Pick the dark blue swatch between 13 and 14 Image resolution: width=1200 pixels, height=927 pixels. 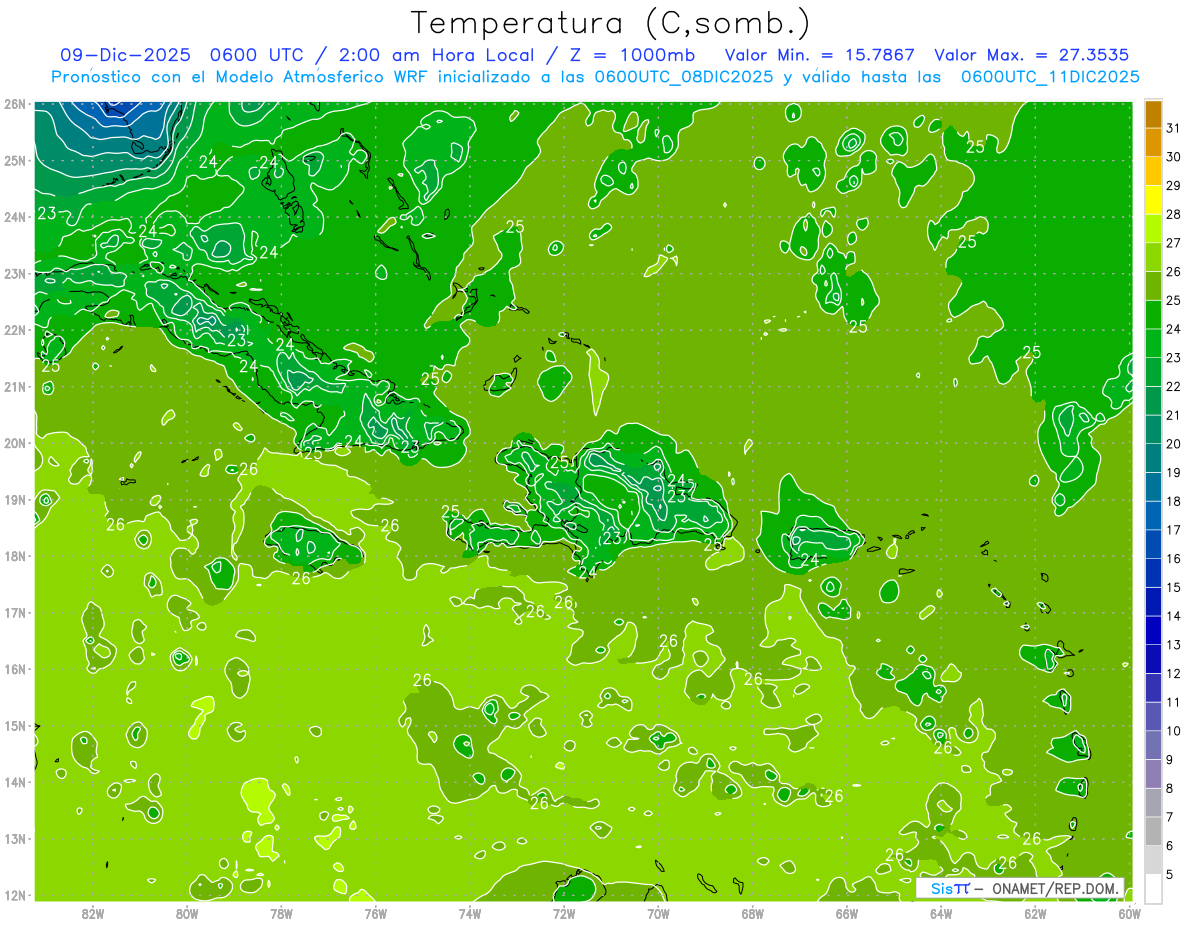[x=1153, y=631]
